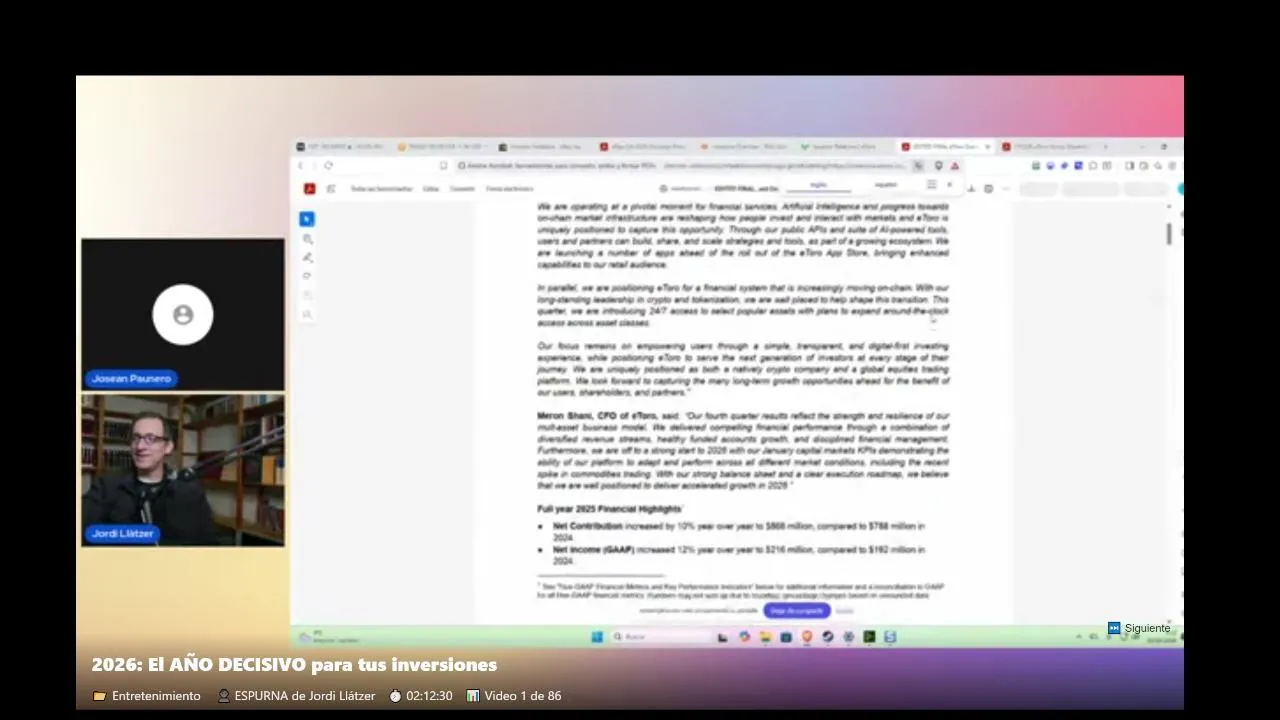Click the red warning triangle icon in address bar

coord(955,166)
